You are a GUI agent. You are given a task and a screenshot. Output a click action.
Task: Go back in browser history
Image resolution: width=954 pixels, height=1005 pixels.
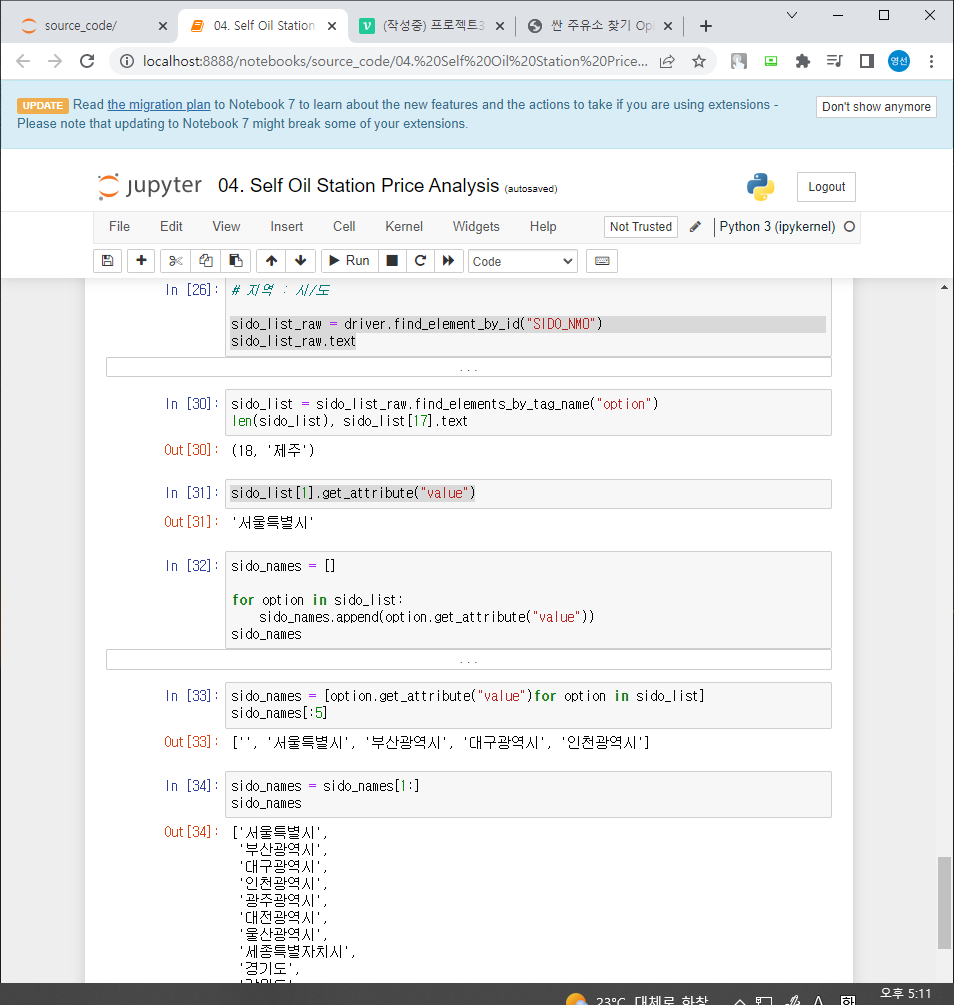coord(23,61)
